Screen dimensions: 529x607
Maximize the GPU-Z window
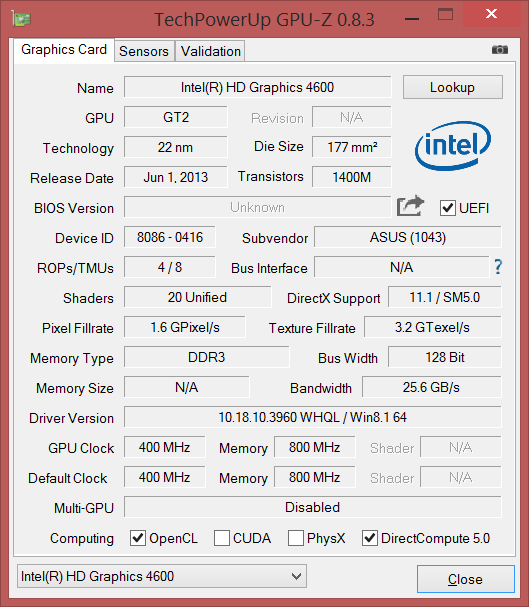point(445,15)
